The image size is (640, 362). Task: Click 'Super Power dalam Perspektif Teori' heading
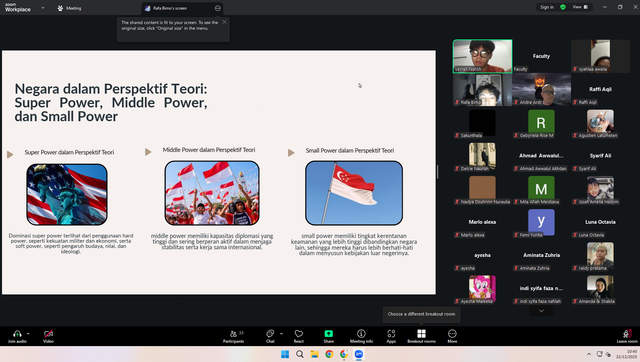(69, 152)
